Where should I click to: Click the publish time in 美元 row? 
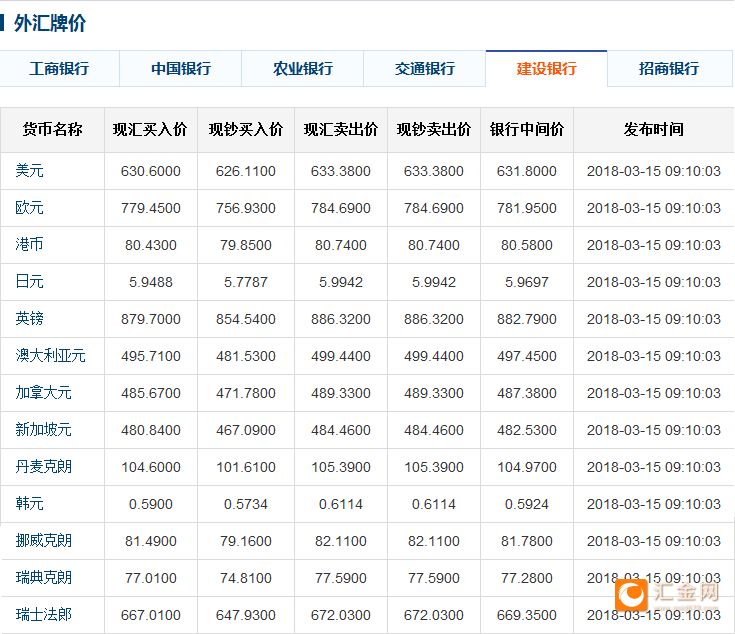(x=653, y=171)
